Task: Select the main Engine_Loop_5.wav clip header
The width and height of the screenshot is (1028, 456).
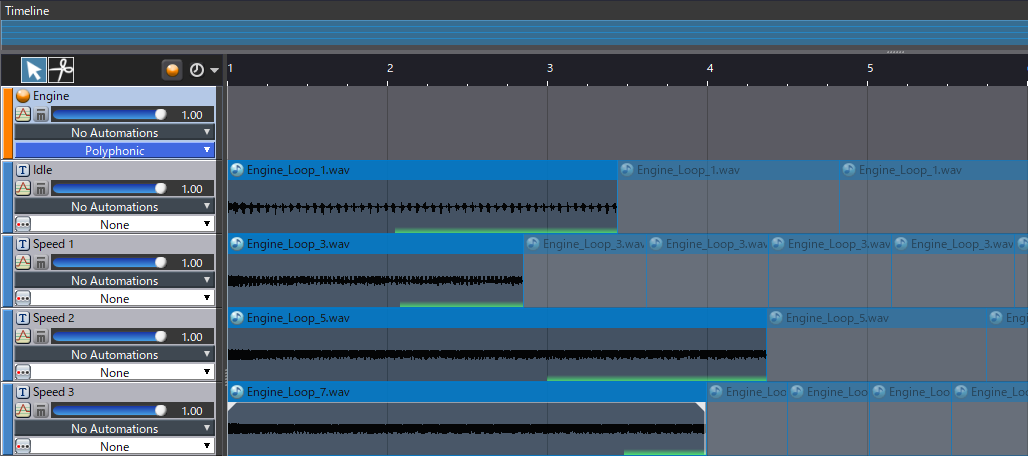Action: pyautogui.click(x=497, y=318)
